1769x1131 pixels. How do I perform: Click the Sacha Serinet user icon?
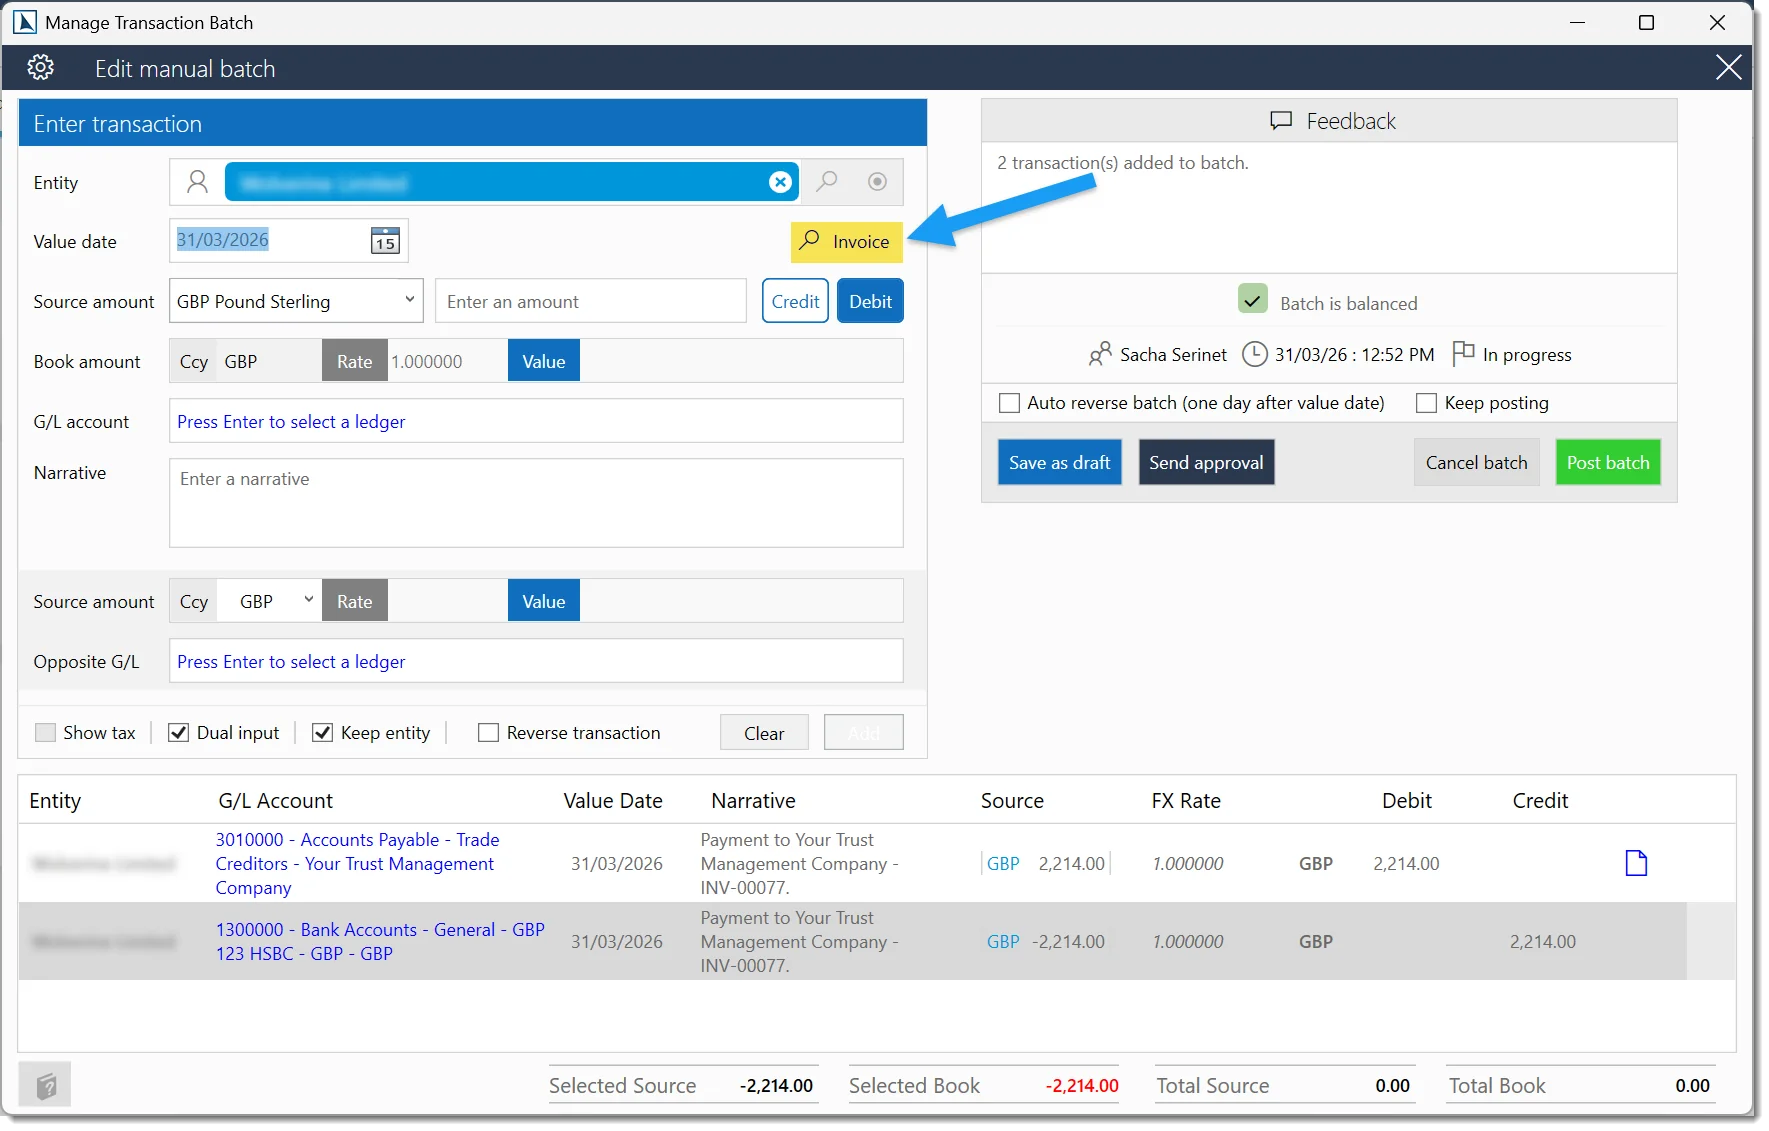pyautogui.click(x=1100, y=354)
